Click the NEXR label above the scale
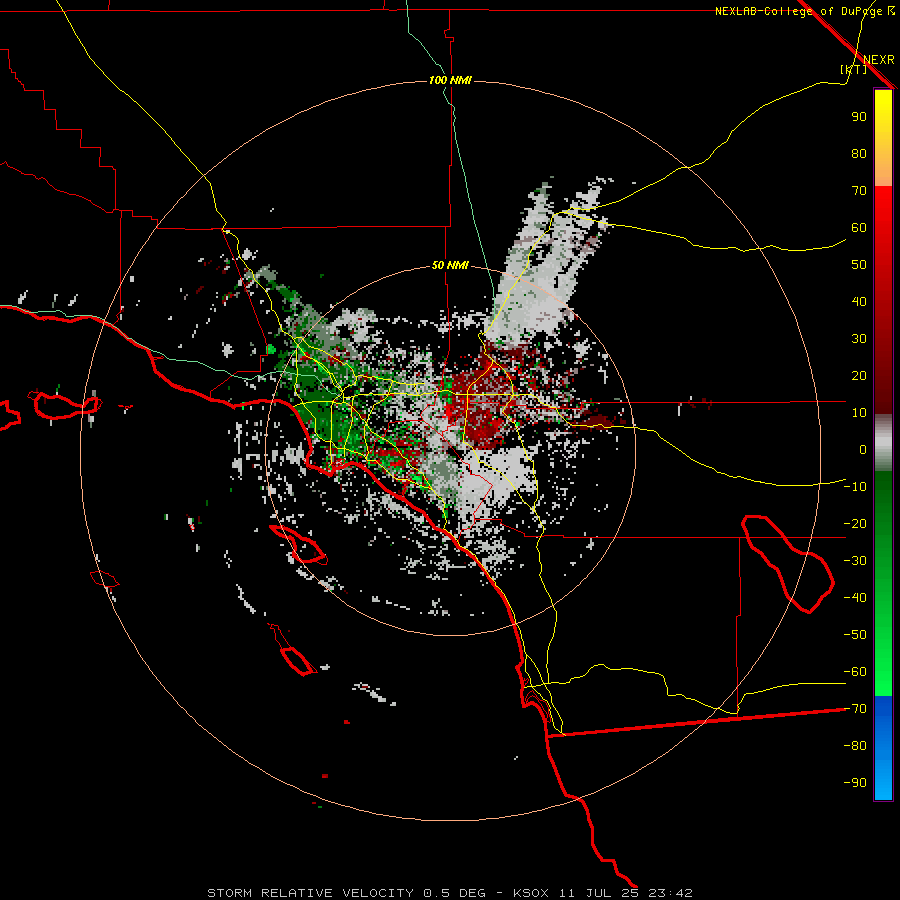The width and height of the screenshot is (900, 900). click(x=878, y=59)
